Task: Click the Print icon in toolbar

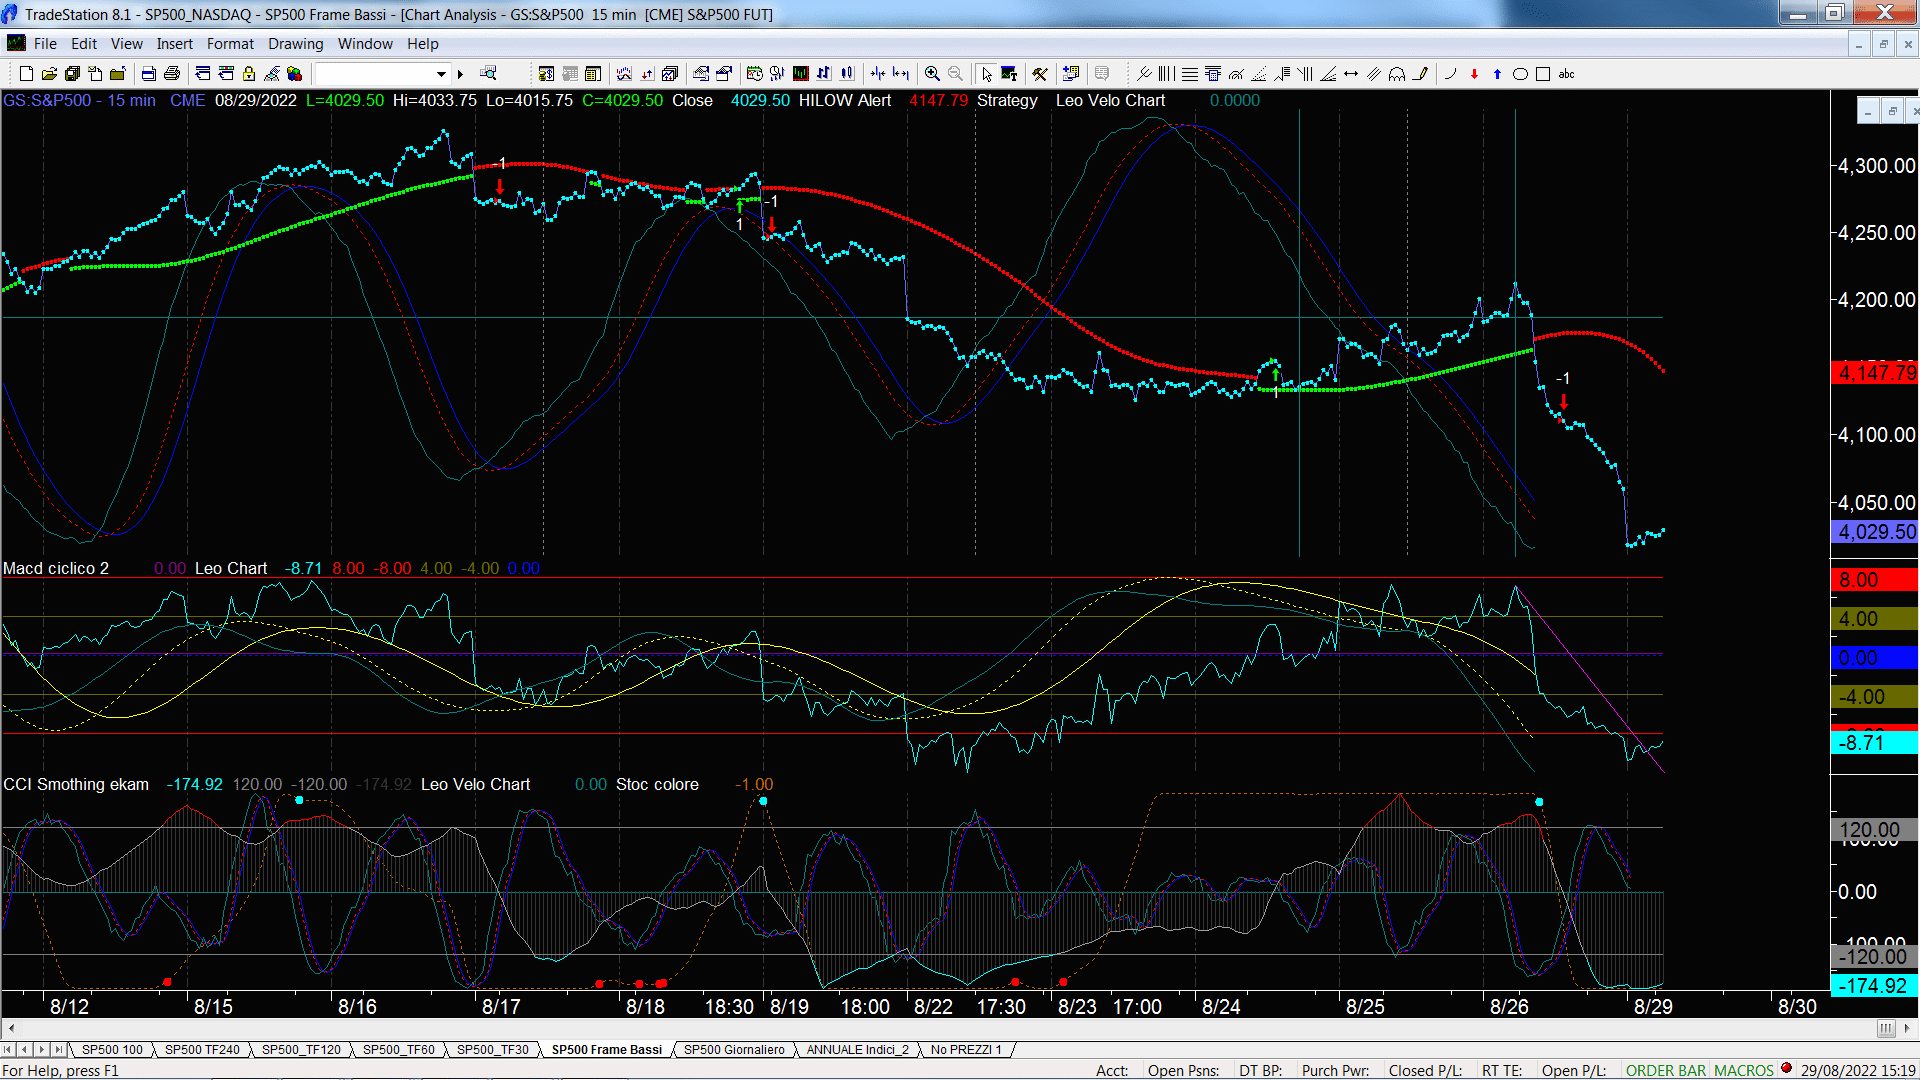Action: [172, 74]
